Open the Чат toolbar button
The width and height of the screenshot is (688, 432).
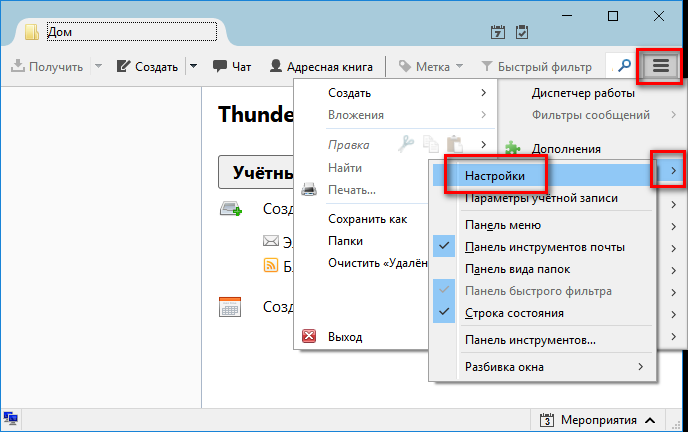point(232,67)
